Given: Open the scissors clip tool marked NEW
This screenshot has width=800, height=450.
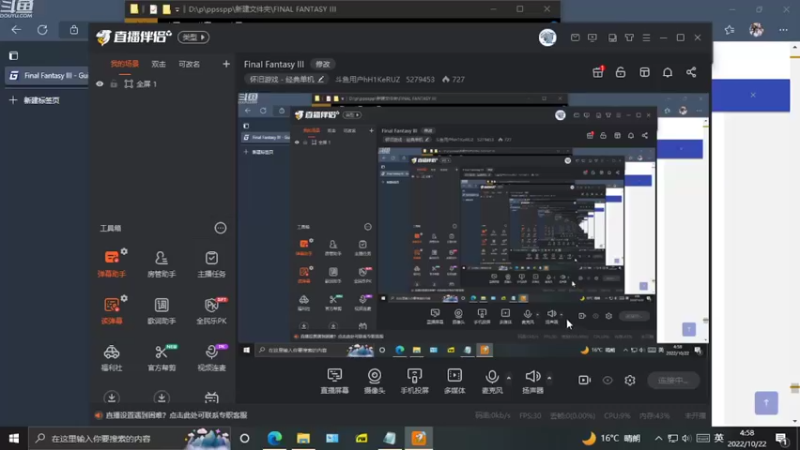Looking at the screenshot, I should [161, 357].
